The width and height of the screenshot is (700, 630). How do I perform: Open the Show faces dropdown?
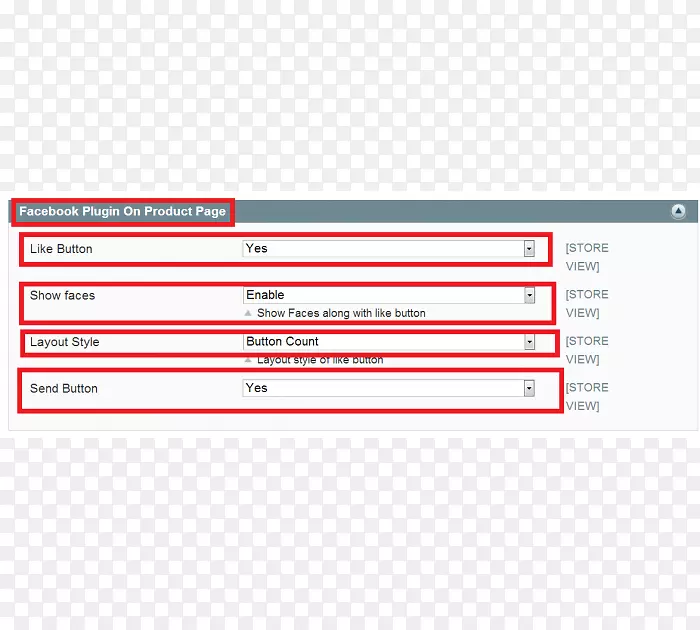(388, 295)
